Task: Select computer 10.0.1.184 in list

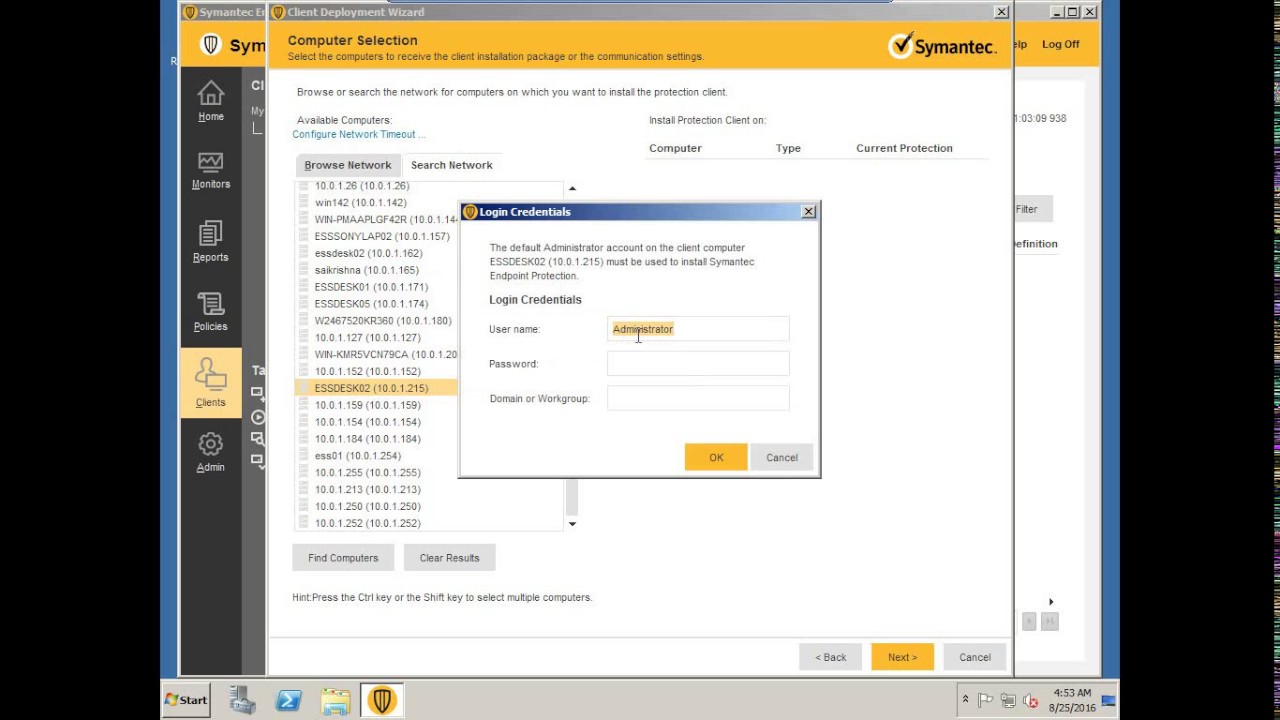Action: (367, 439)
